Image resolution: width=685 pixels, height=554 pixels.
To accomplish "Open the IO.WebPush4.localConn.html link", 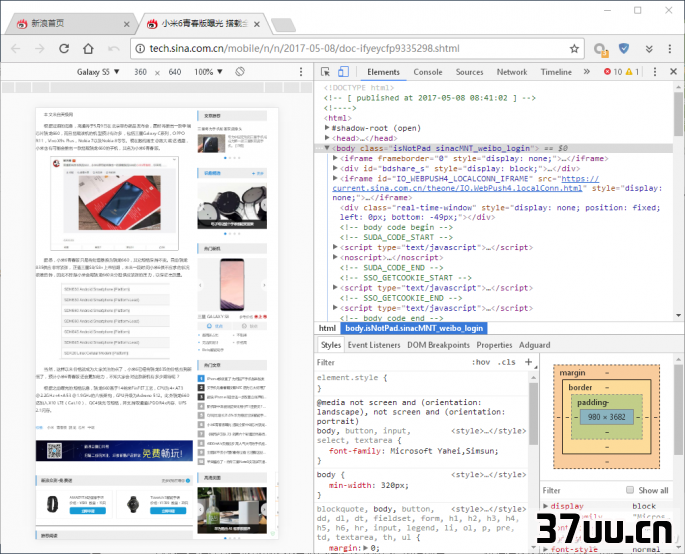I will click(457, 188).
